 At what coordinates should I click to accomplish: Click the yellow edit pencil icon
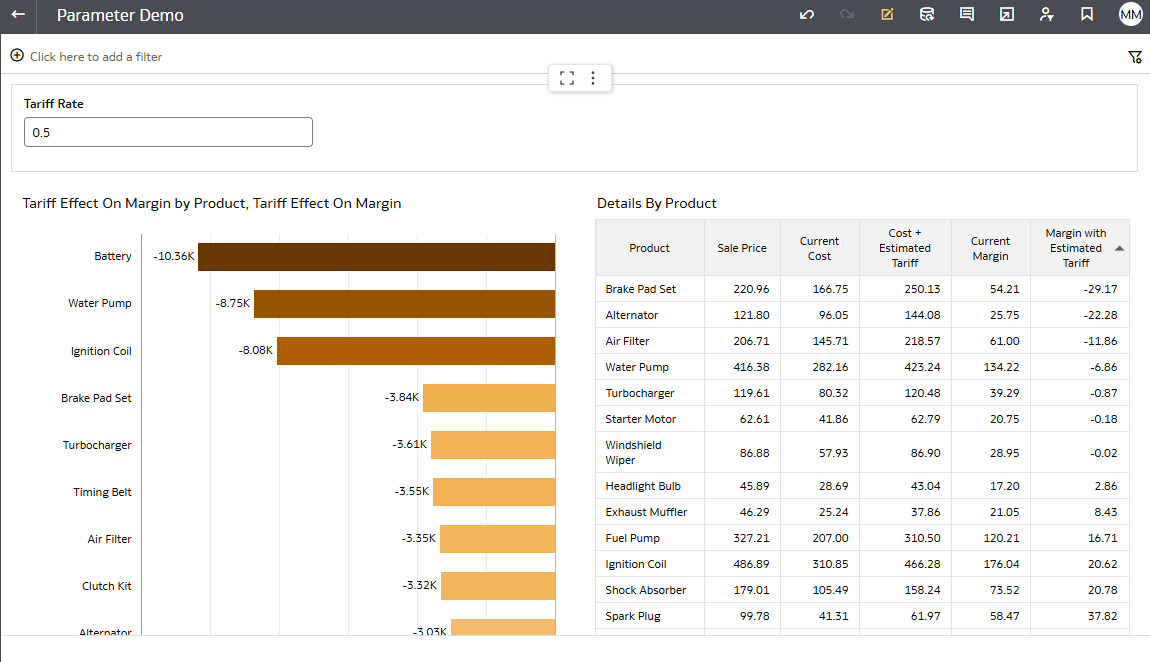coord(887,15)
